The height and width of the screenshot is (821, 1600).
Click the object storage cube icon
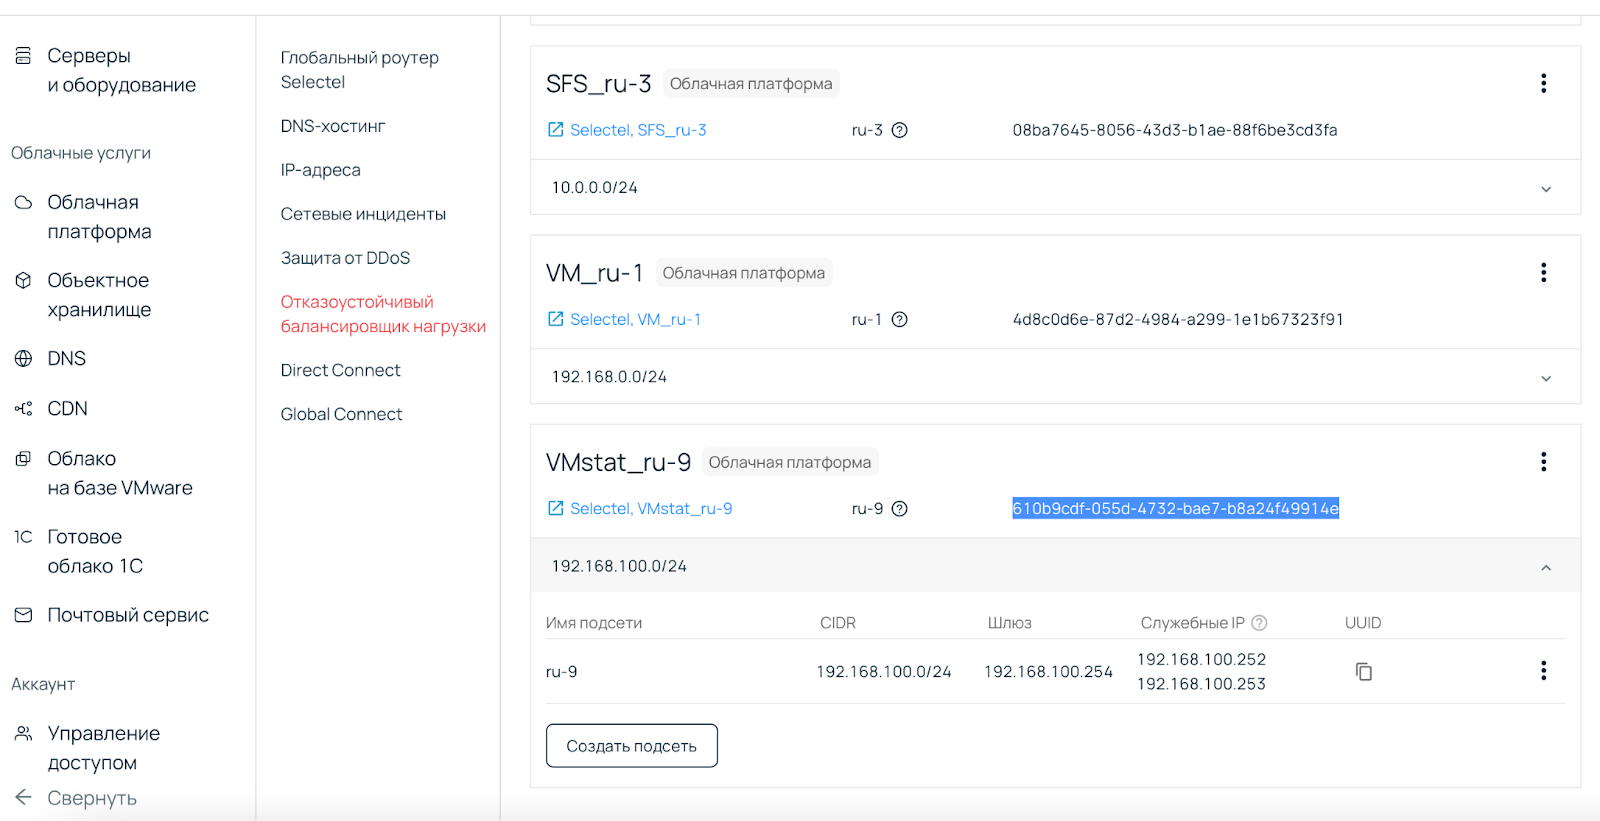click(x=23, y=280)
